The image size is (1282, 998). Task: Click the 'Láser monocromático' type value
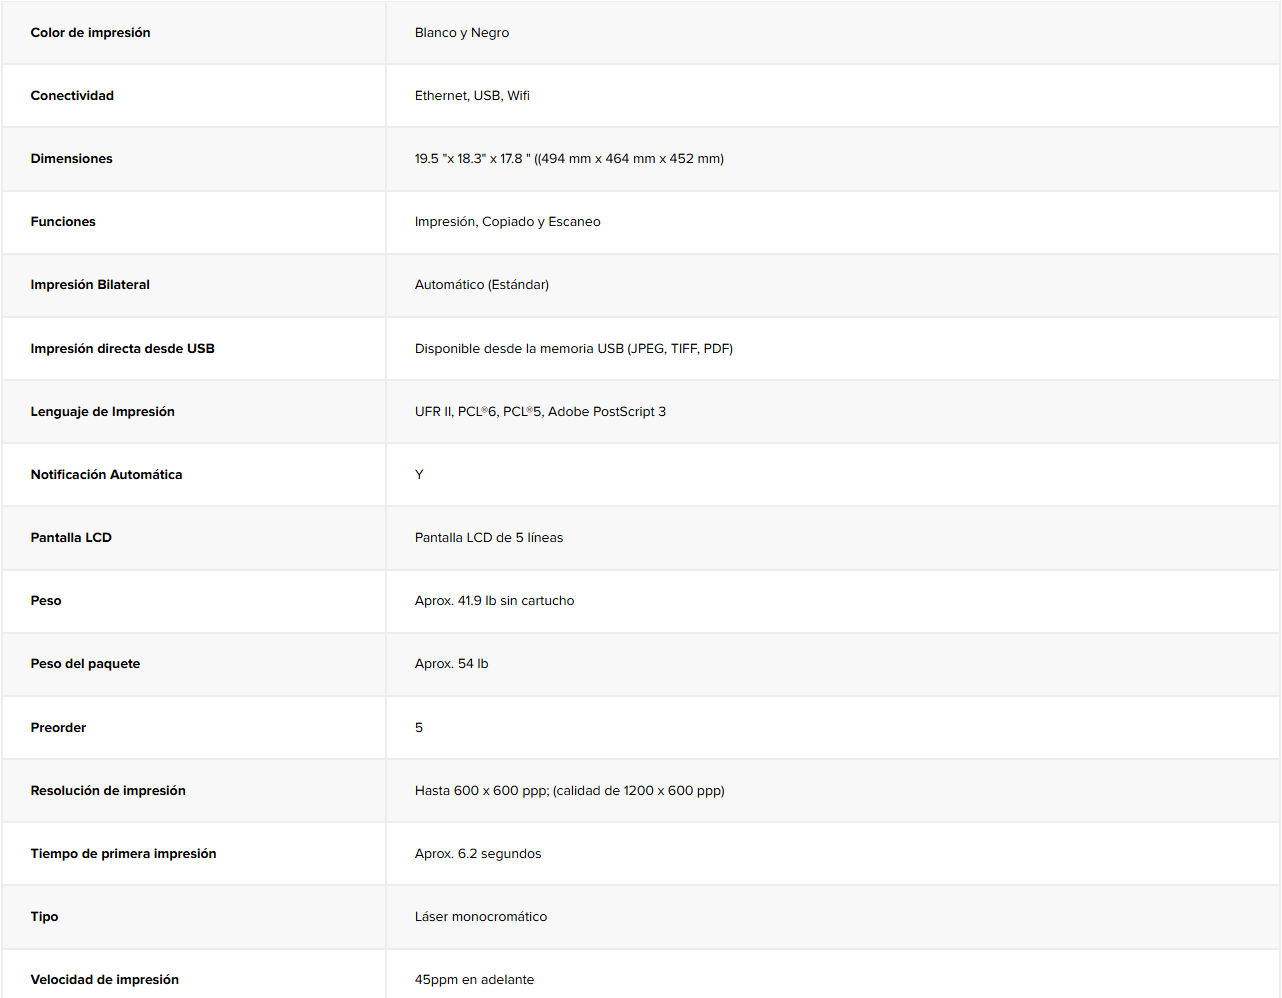click(x=481, y=917)
